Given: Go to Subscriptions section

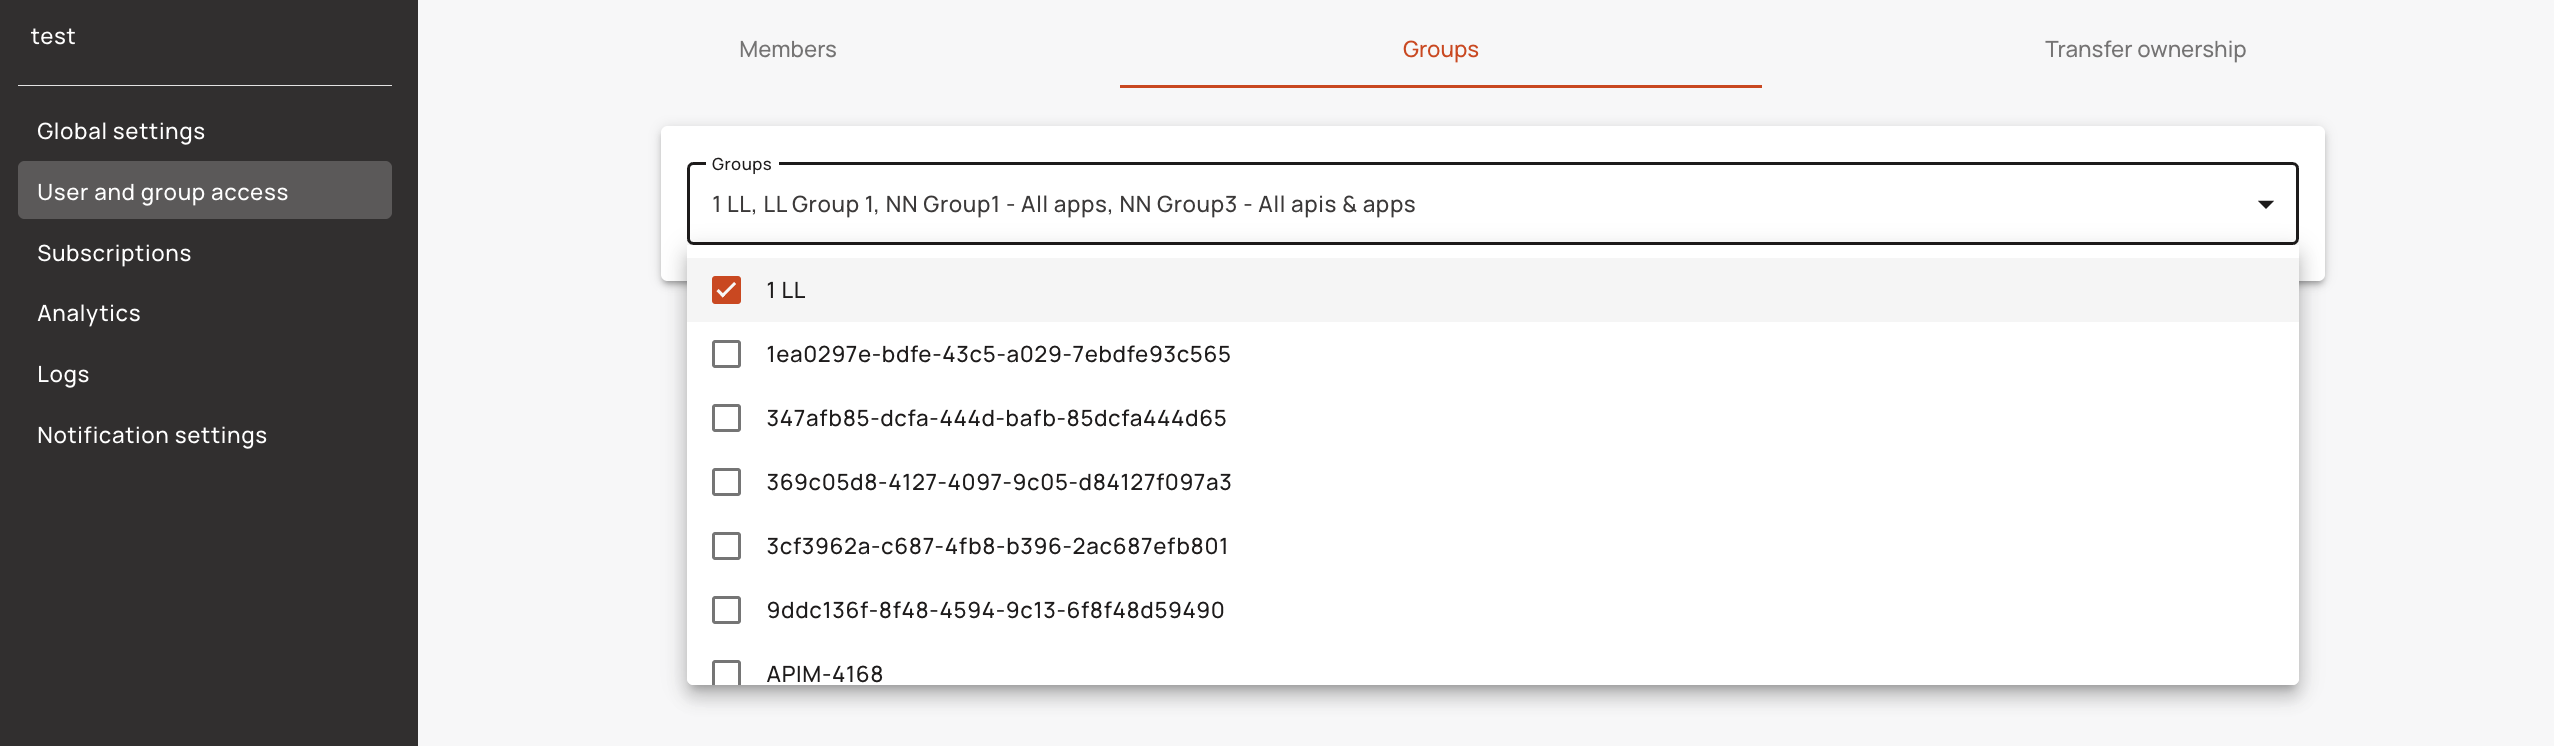Looking at the screenshot, I should [x=114, y=253].
